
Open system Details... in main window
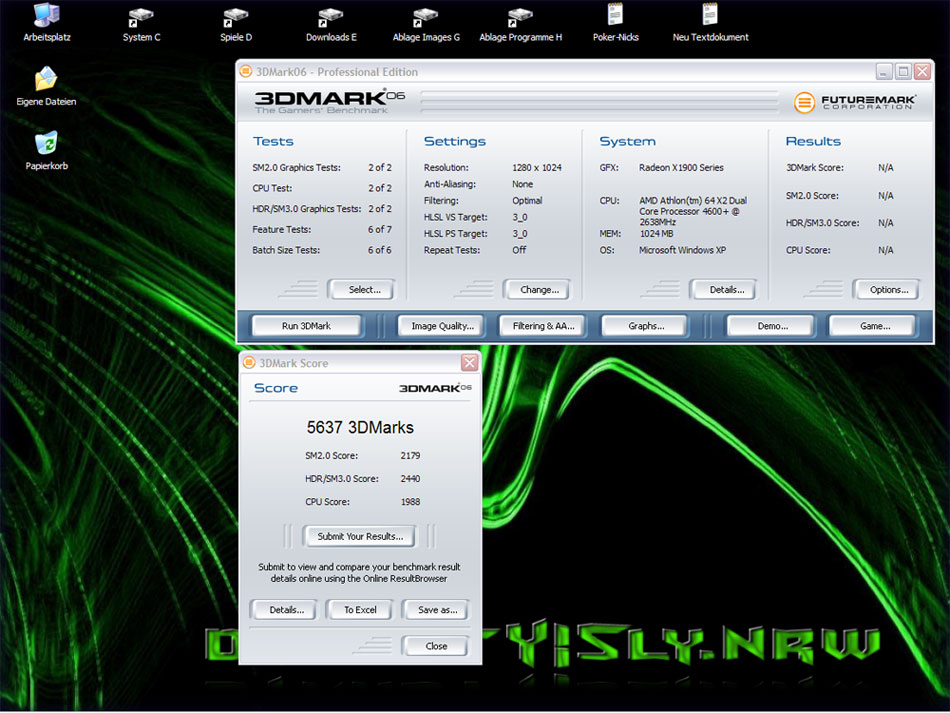click(723, 290)
